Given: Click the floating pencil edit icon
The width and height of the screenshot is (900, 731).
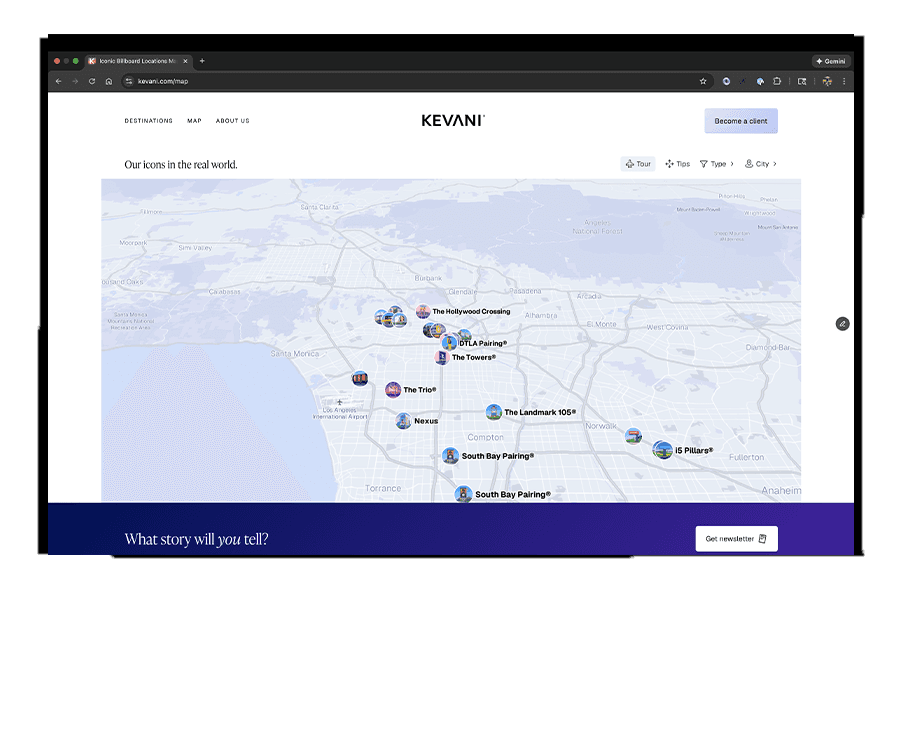Looking at the screenshot, I should (842, 323).
